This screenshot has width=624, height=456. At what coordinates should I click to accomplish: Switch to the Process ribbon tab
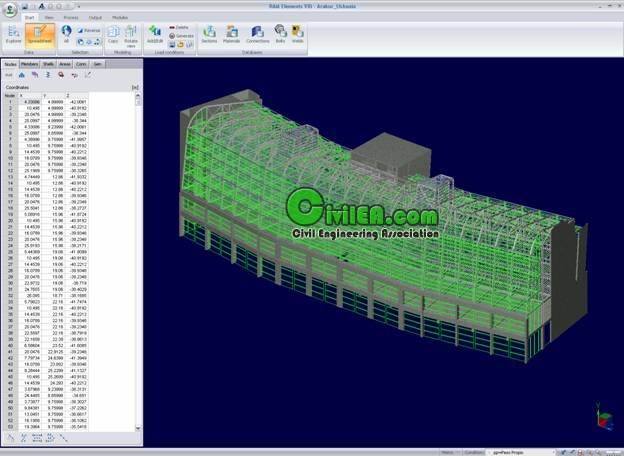(71, 18)
